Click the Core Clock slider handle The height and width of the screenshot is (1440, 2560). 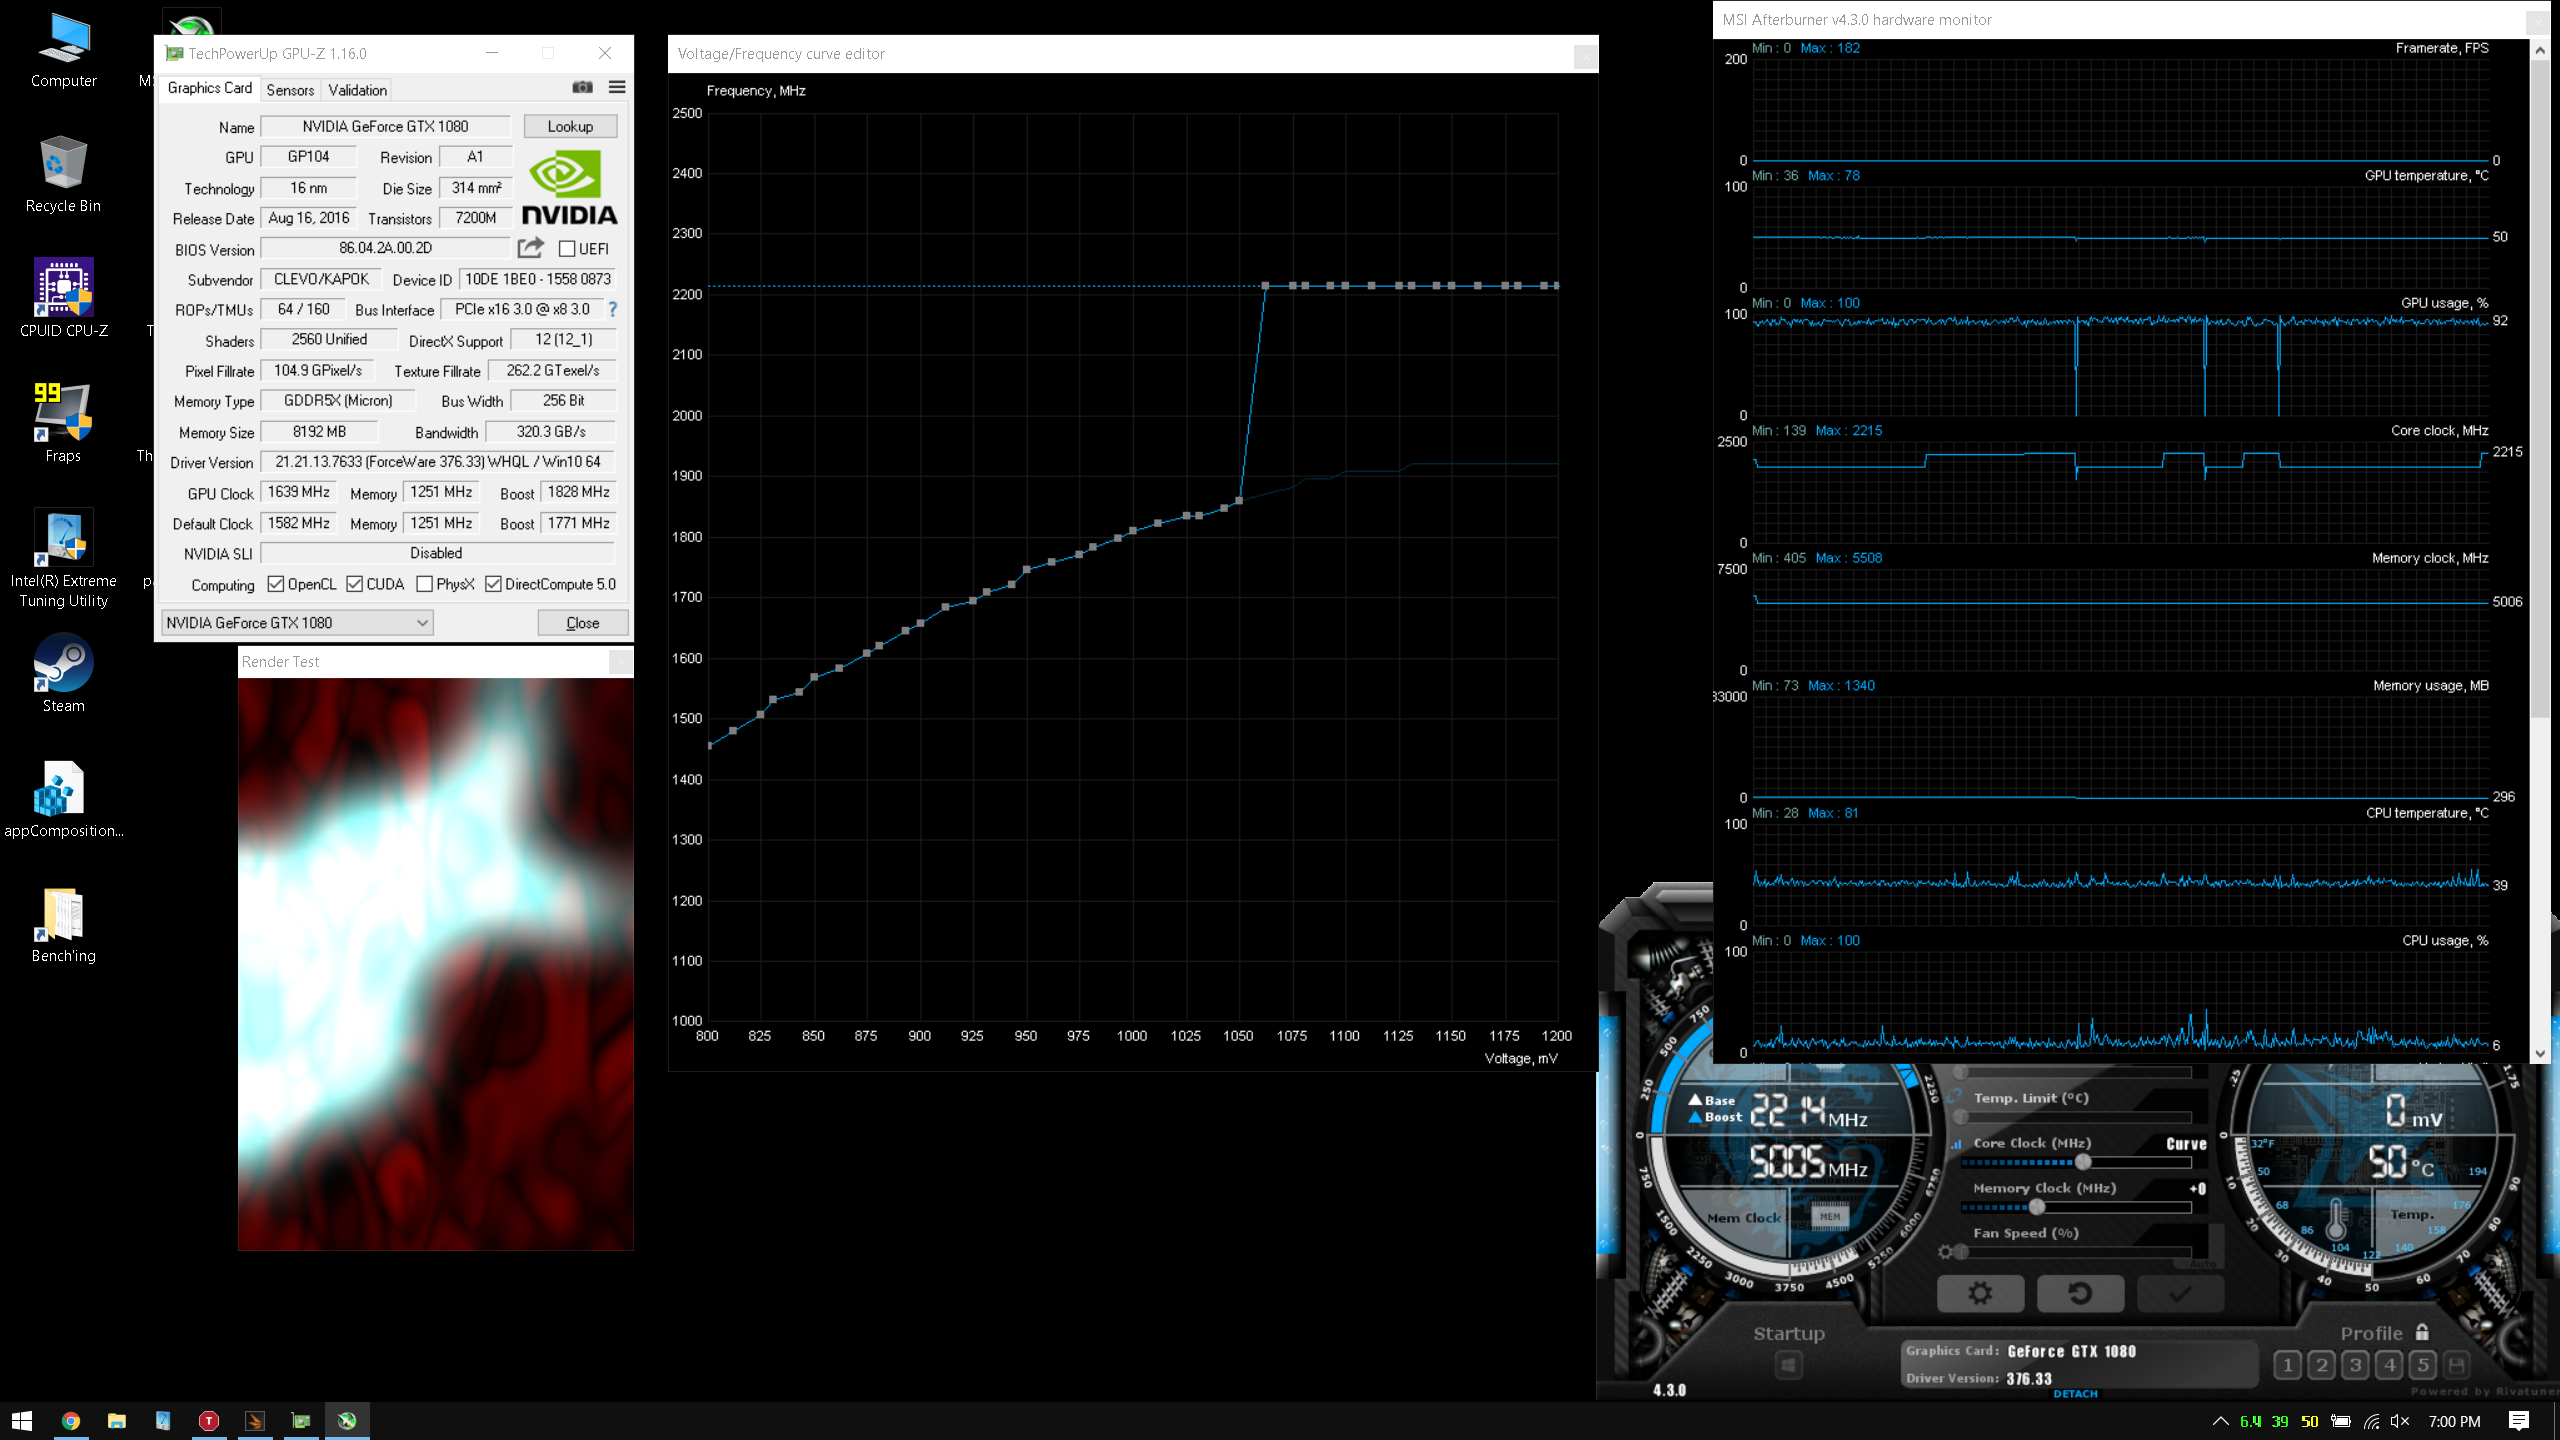[x=2083, y=1162]
